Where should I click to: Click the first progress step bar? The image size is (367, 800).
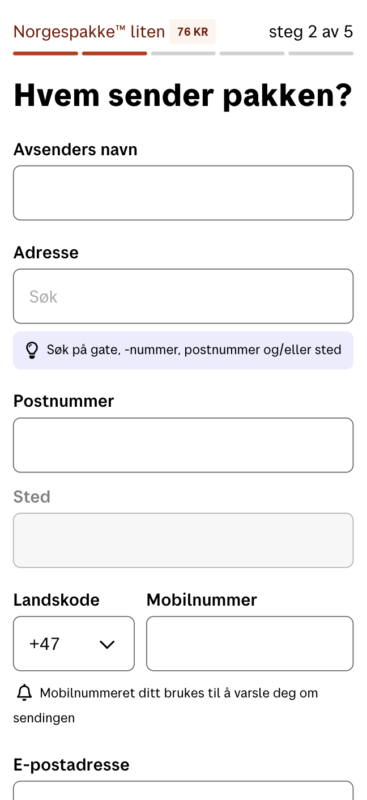click(x=45, y=53)
